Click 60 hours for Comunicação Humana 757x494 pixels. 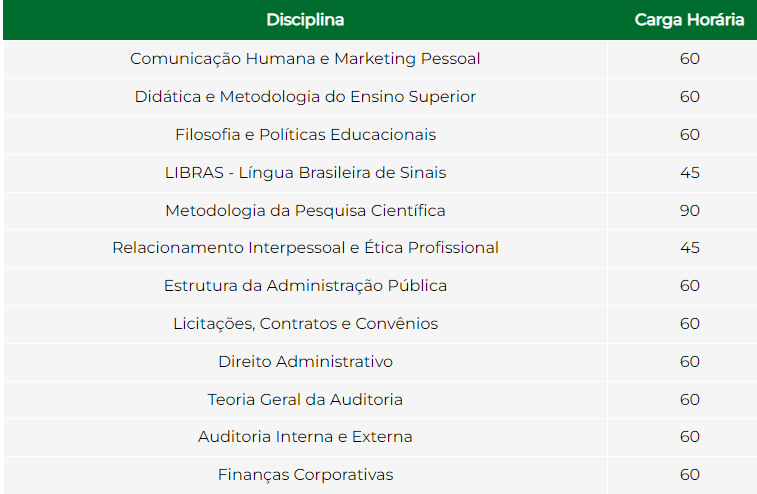click(x=689, y=59)
